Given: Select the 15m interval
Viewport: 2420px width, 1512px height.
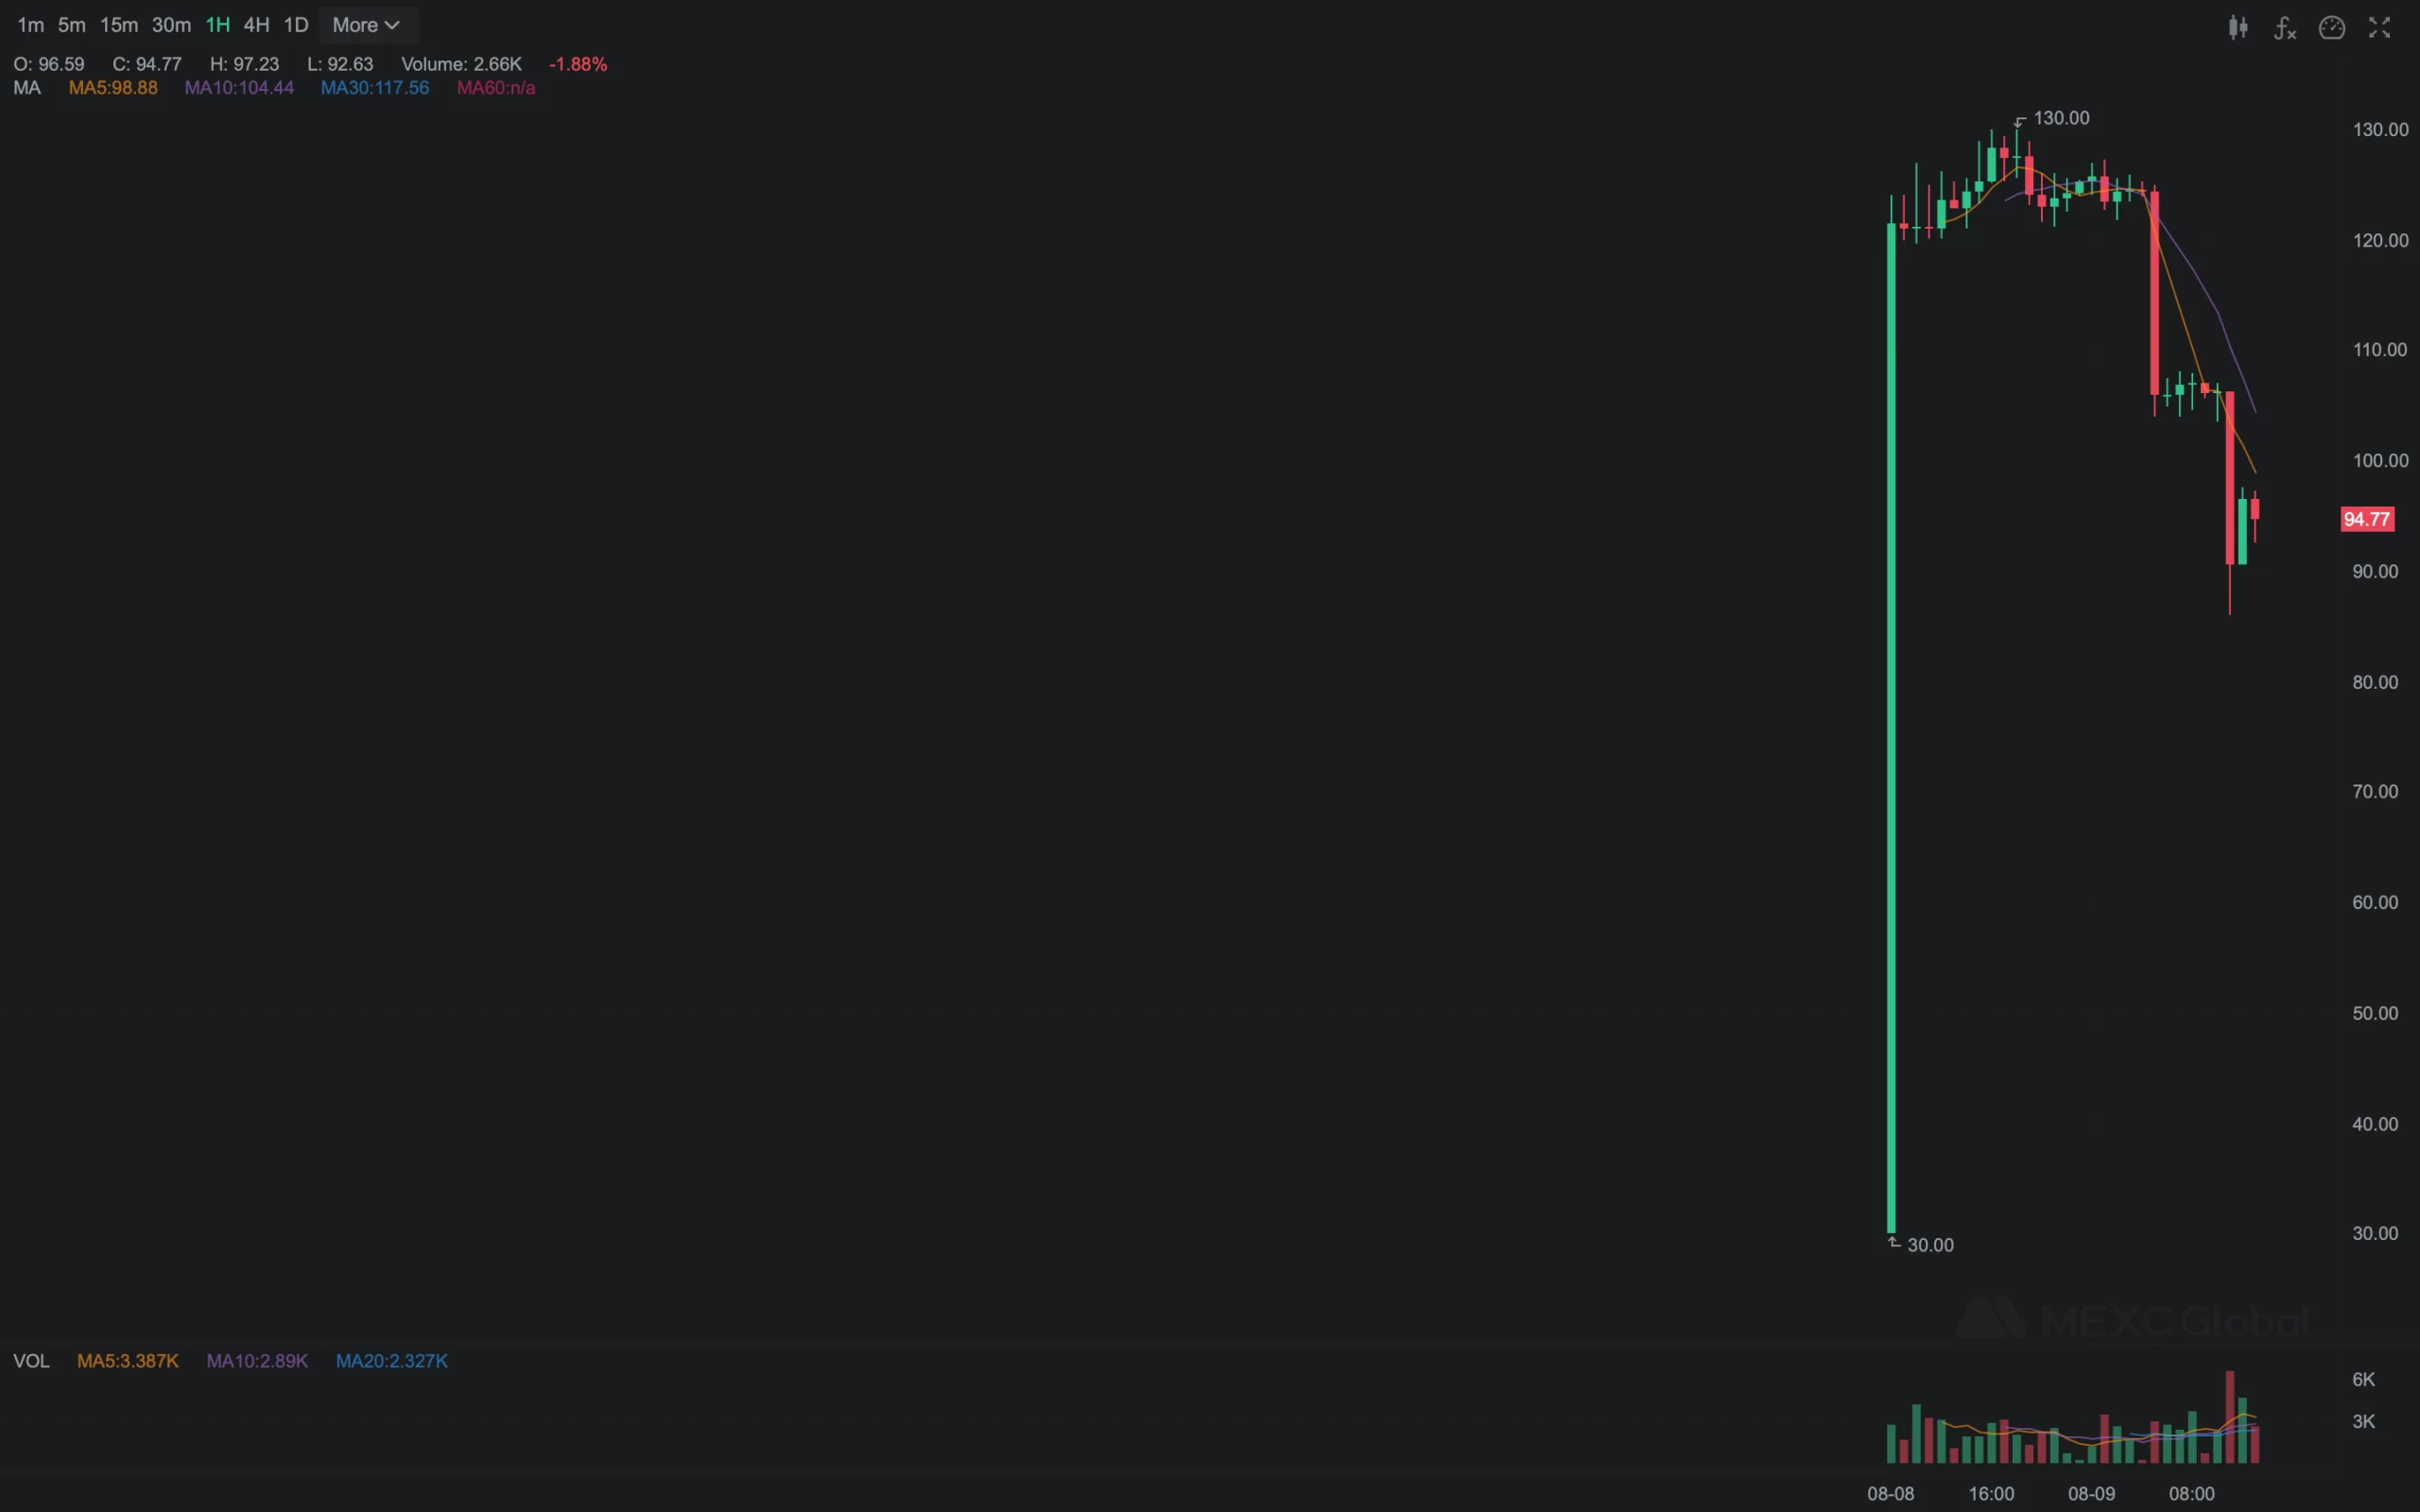Looking at the screenshot, I should 119,25.
